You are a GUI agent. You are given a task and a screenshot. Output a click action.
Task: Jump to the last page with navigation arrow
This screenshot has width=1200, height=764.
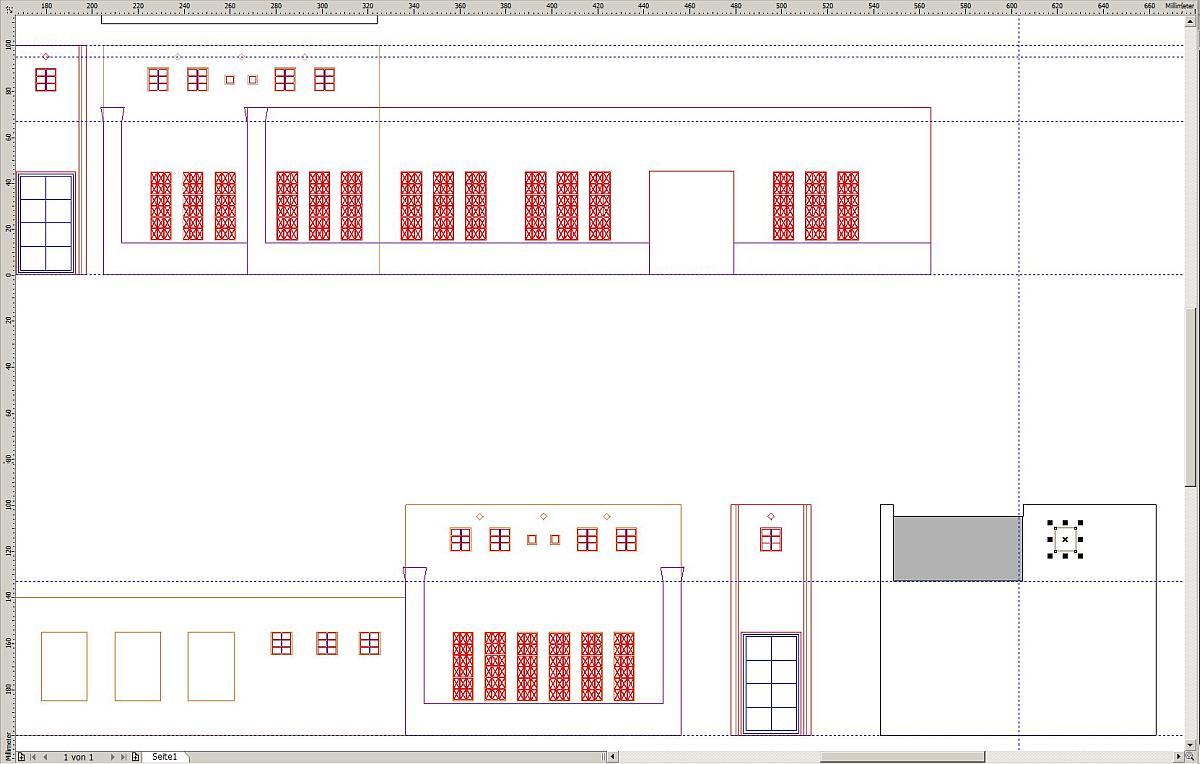124,757
